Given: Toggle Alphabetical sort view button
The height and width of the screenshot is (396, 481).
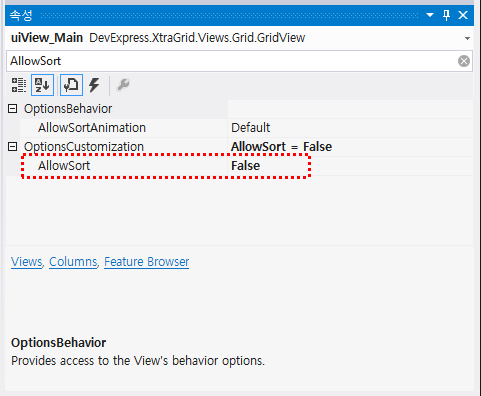Looking at the screenshot, I should click(x=42, y=85).
